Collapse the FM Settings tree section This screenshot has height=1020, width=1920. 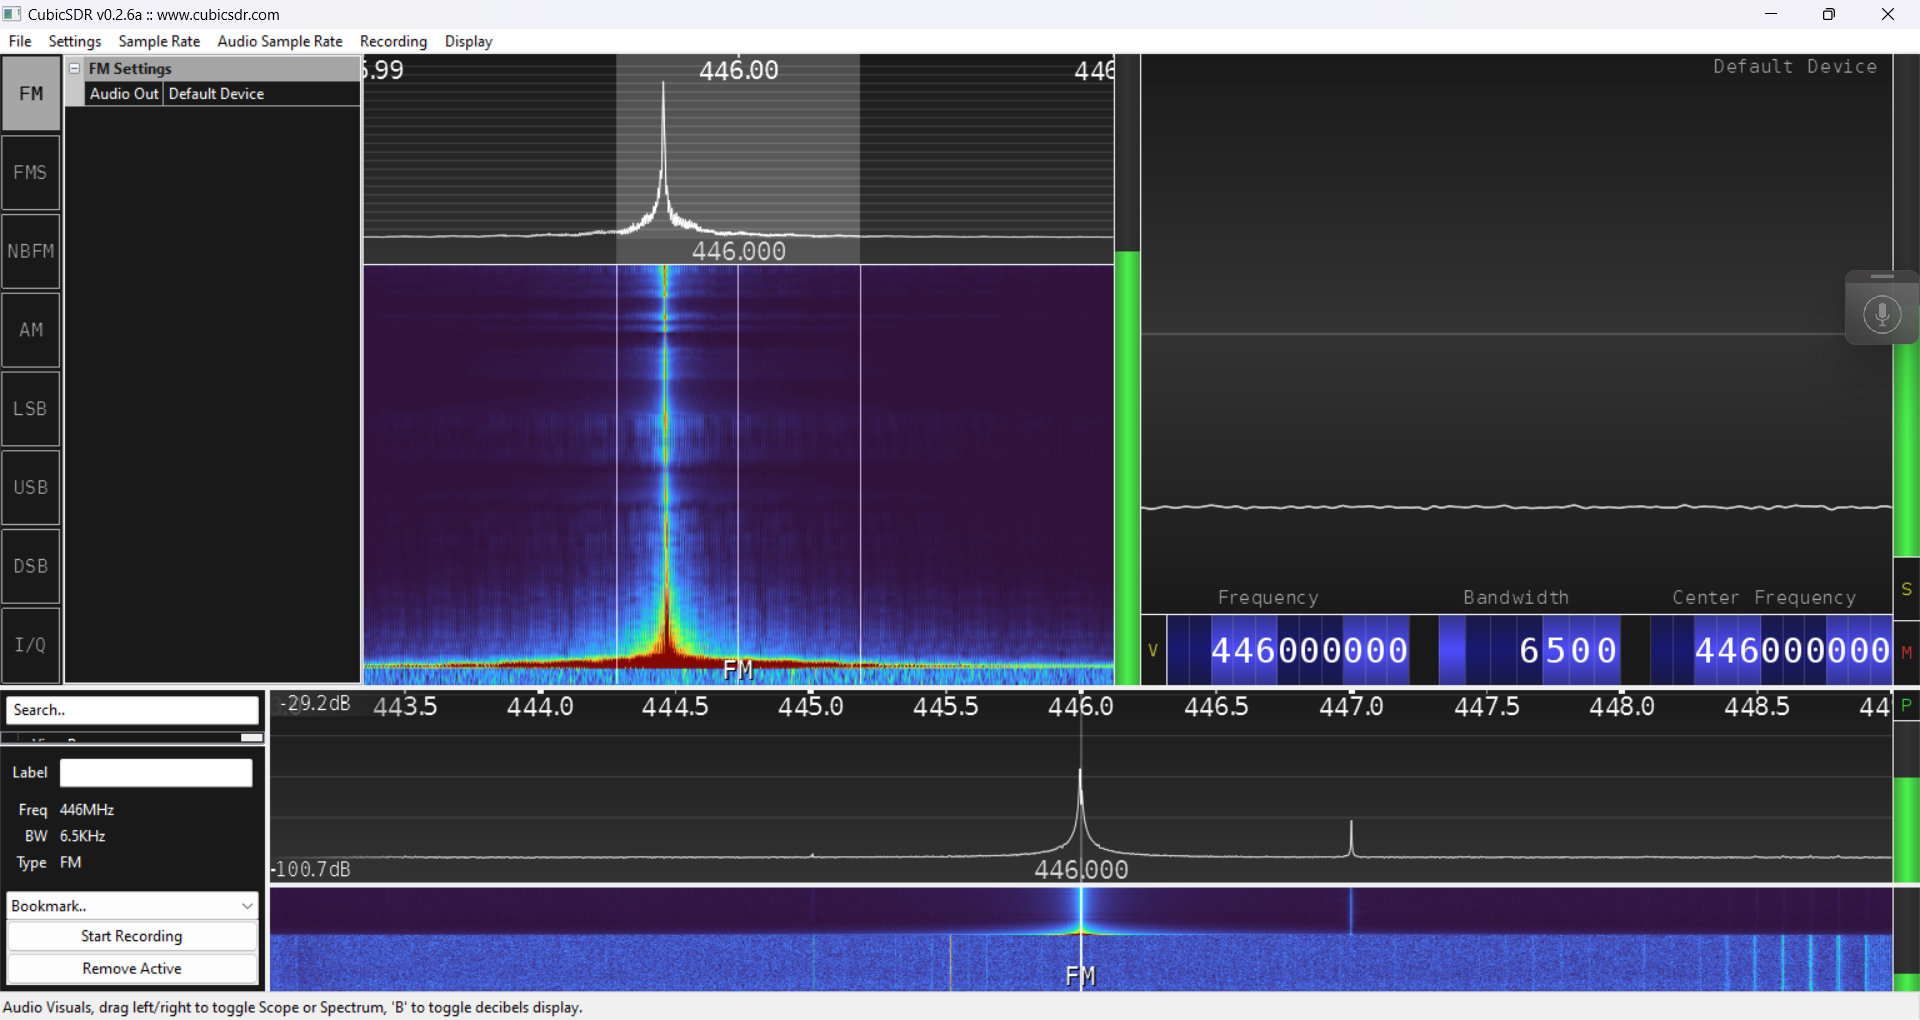point(75,68)
